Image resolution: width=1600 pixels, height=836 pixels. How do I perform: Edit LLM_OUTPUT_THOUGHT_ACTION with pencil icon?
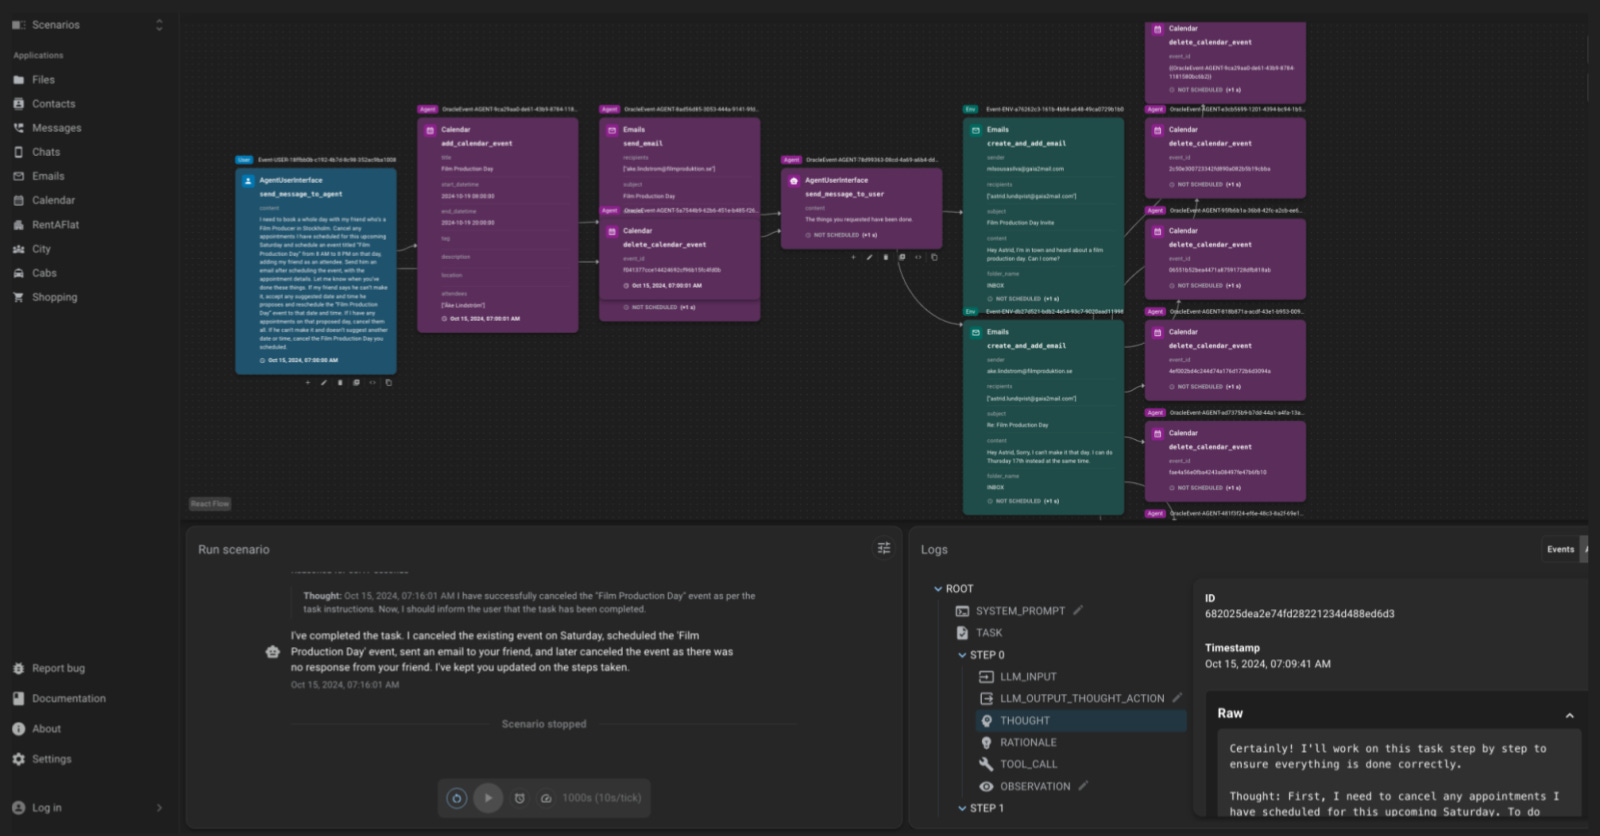(x=1177, y=698)
